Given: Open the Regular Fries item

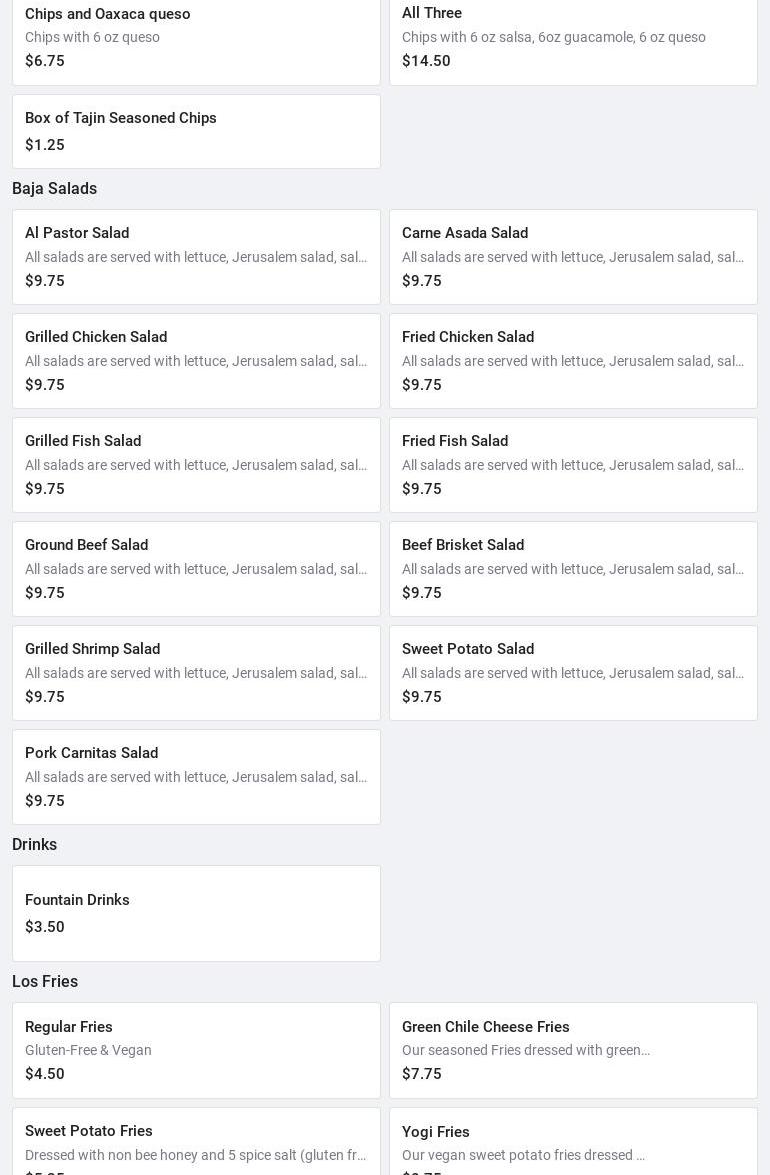Looking at the screenshot, I should click(x=196, y=1050).
